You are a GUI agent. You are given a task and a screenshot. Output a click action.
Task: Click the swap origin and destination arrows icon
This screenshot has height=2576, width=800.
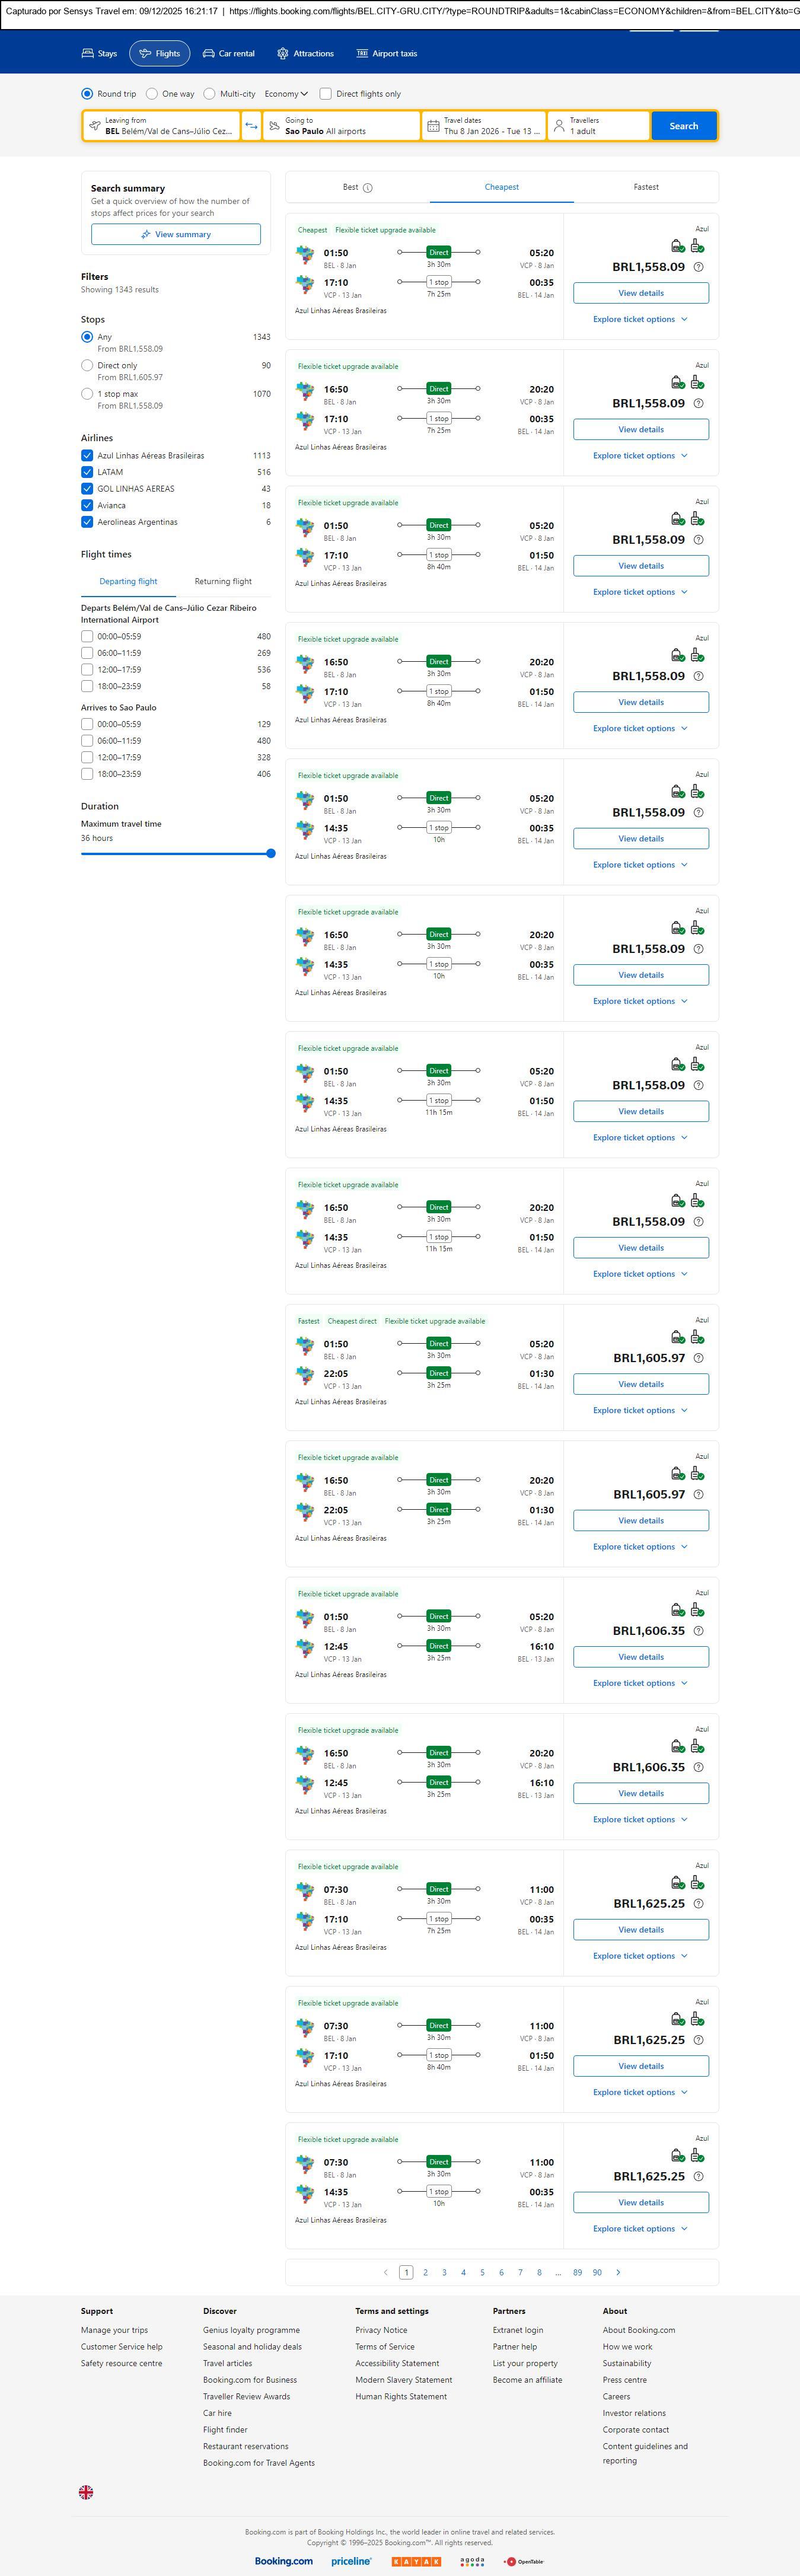[251, 126]
